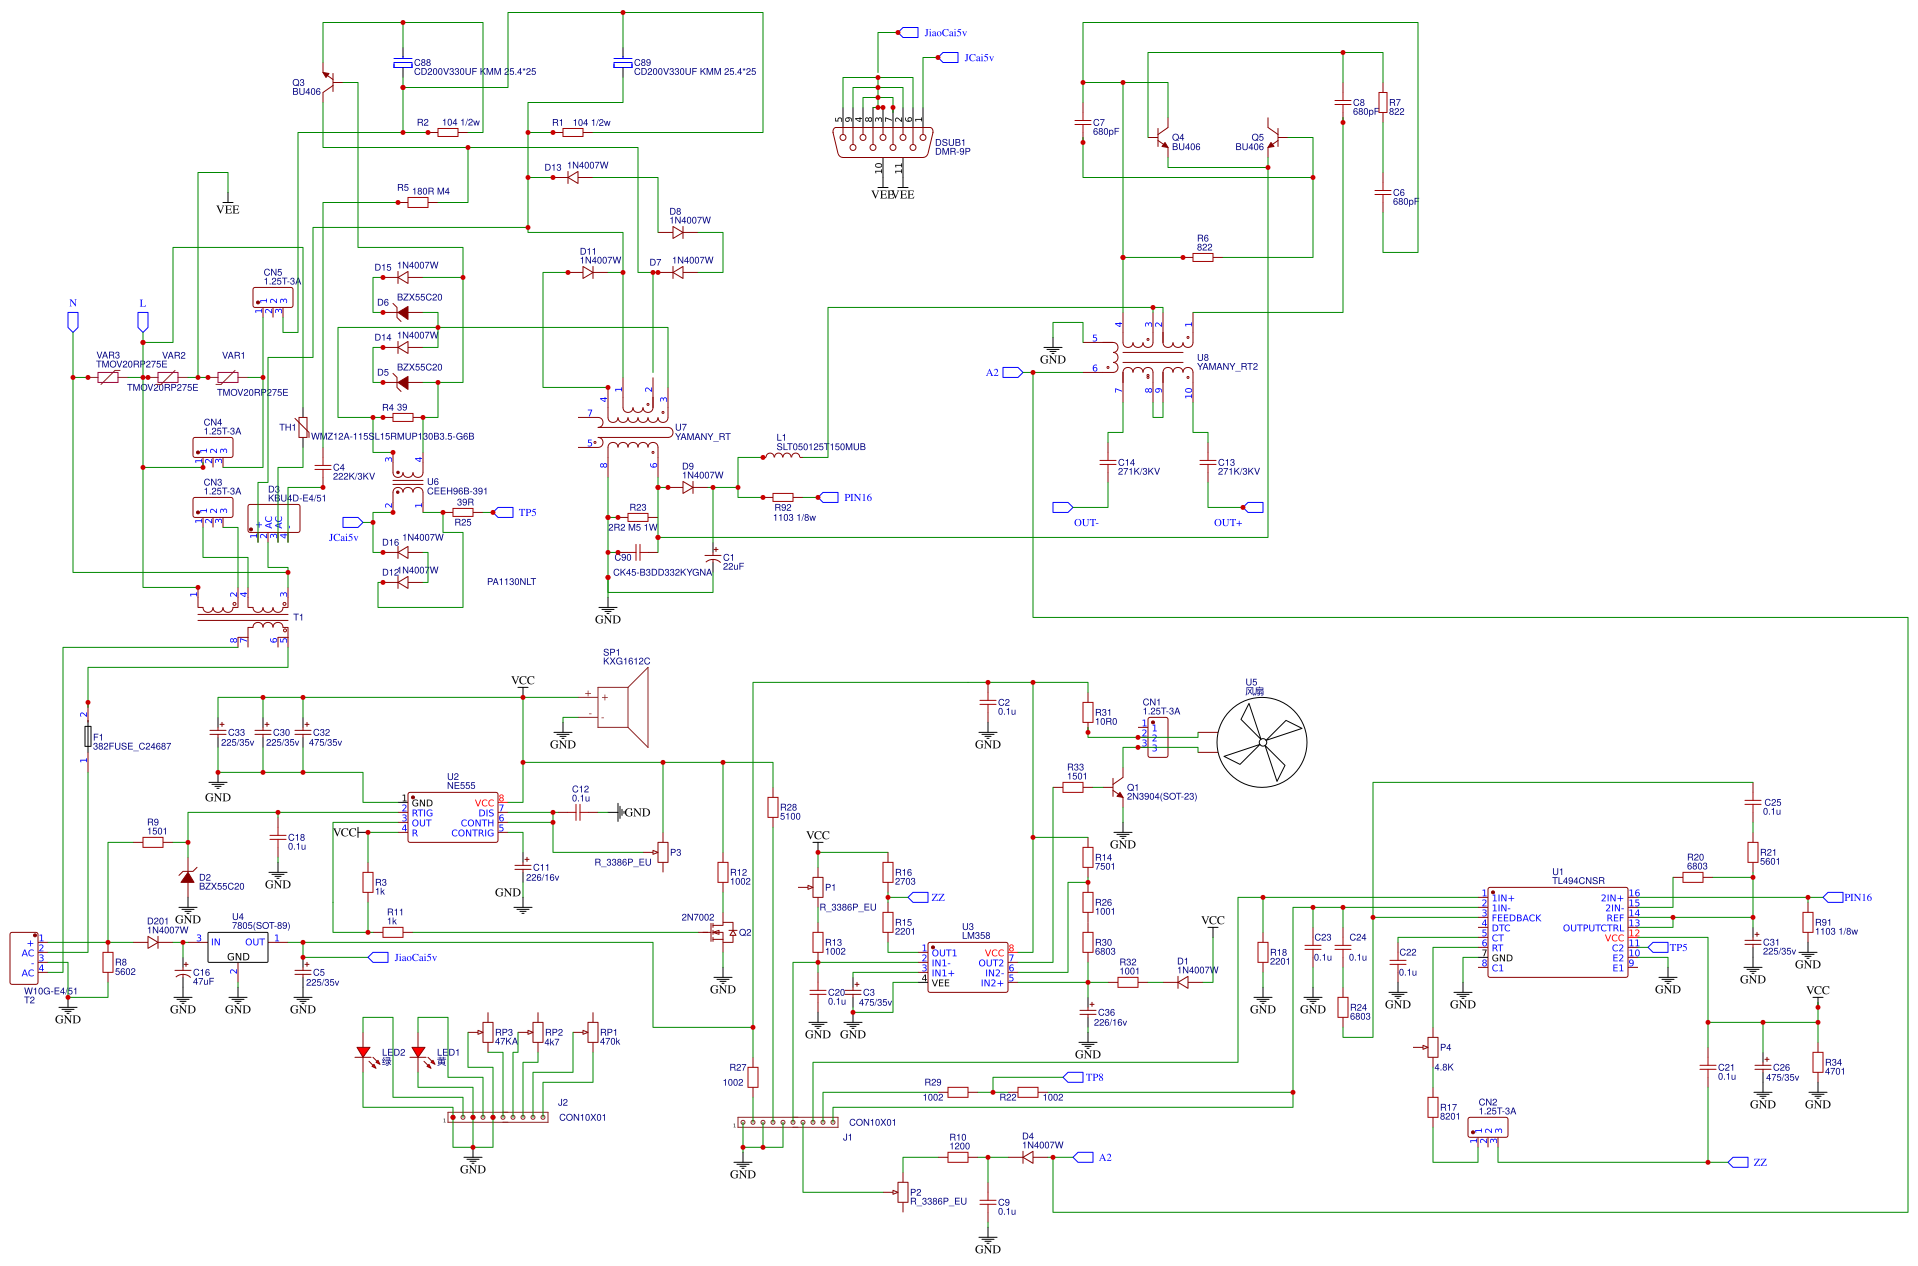Click the fuse F1 382FUSE component
1918x1266 pixels.
(x=88, y=738)
